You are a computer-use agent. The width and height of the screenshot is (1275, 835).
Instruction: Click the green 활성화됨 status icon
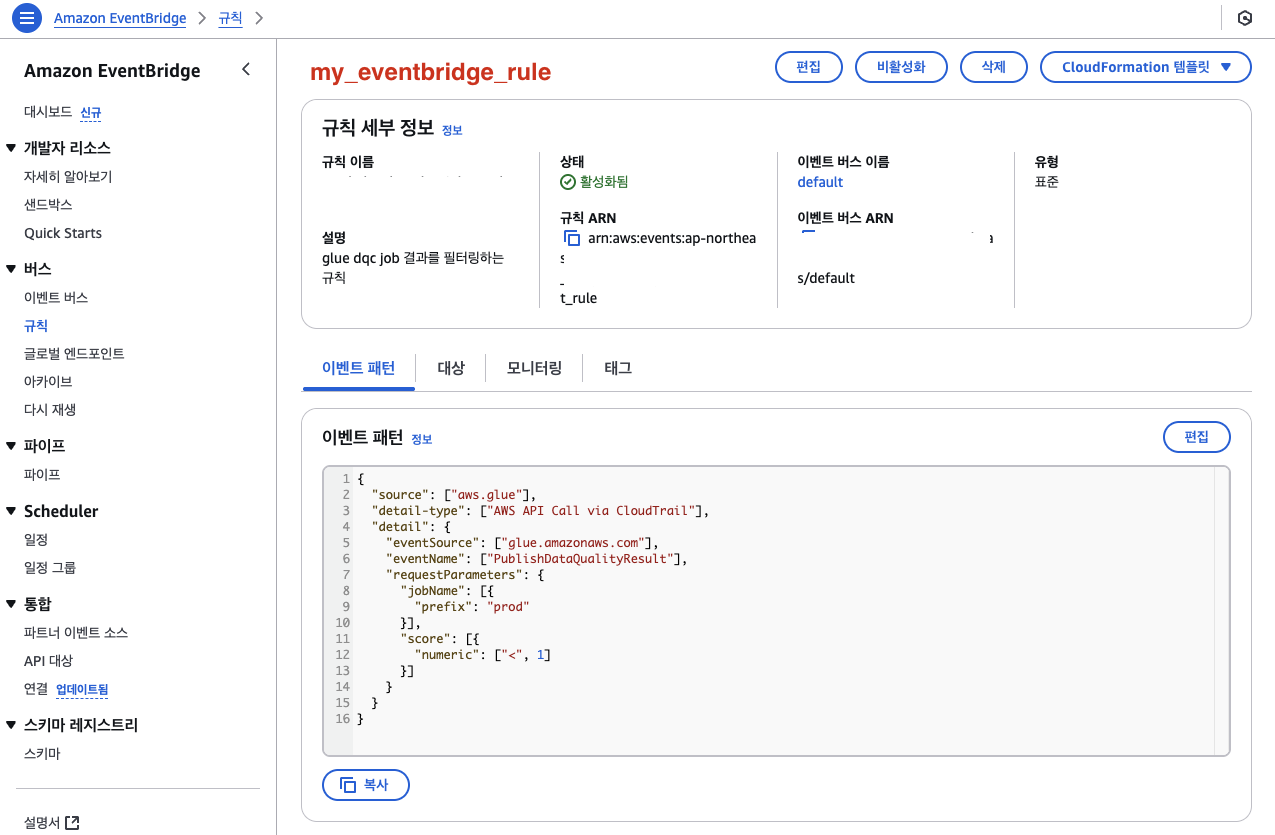568,182
